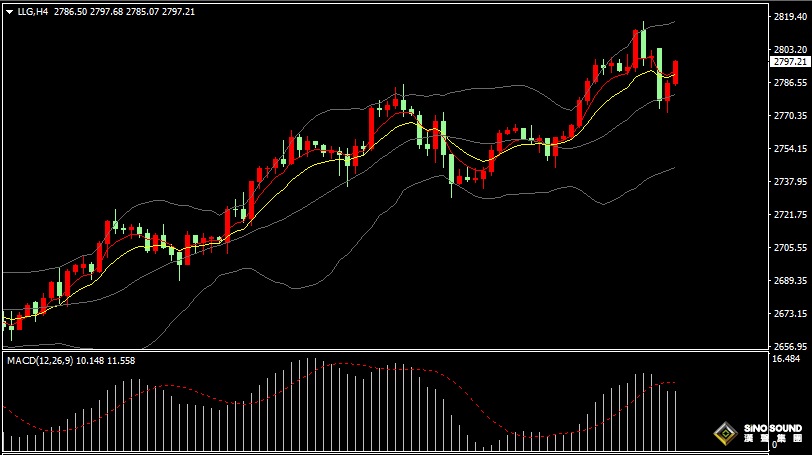Click the highlighted 2797.21 current price tag
Screen dimensions: 812x455
pos(789,62)
